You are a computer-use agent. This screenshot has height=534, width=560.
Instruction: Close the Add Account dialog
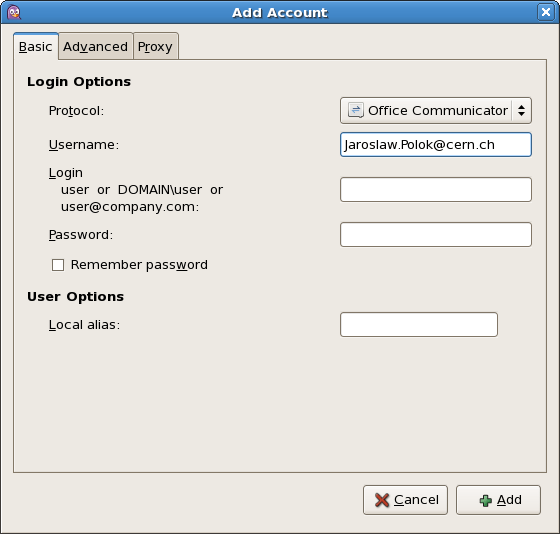(x=546, y=12)
